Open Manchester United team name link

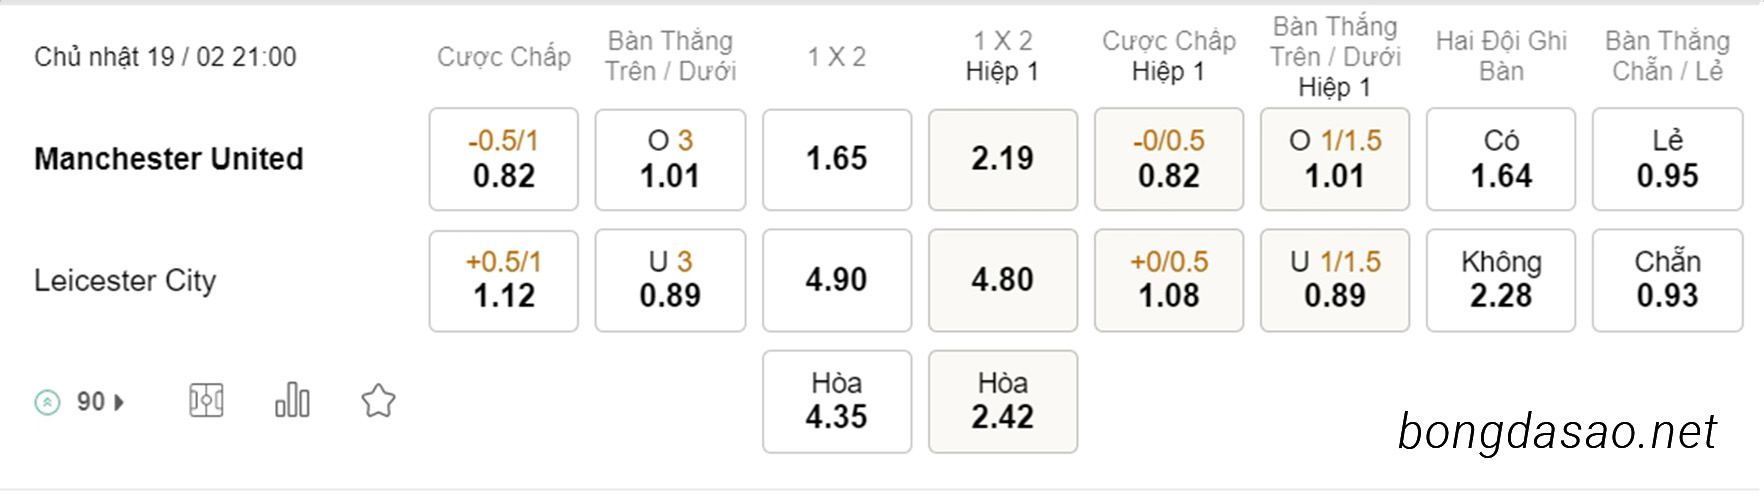pos(169,159)
